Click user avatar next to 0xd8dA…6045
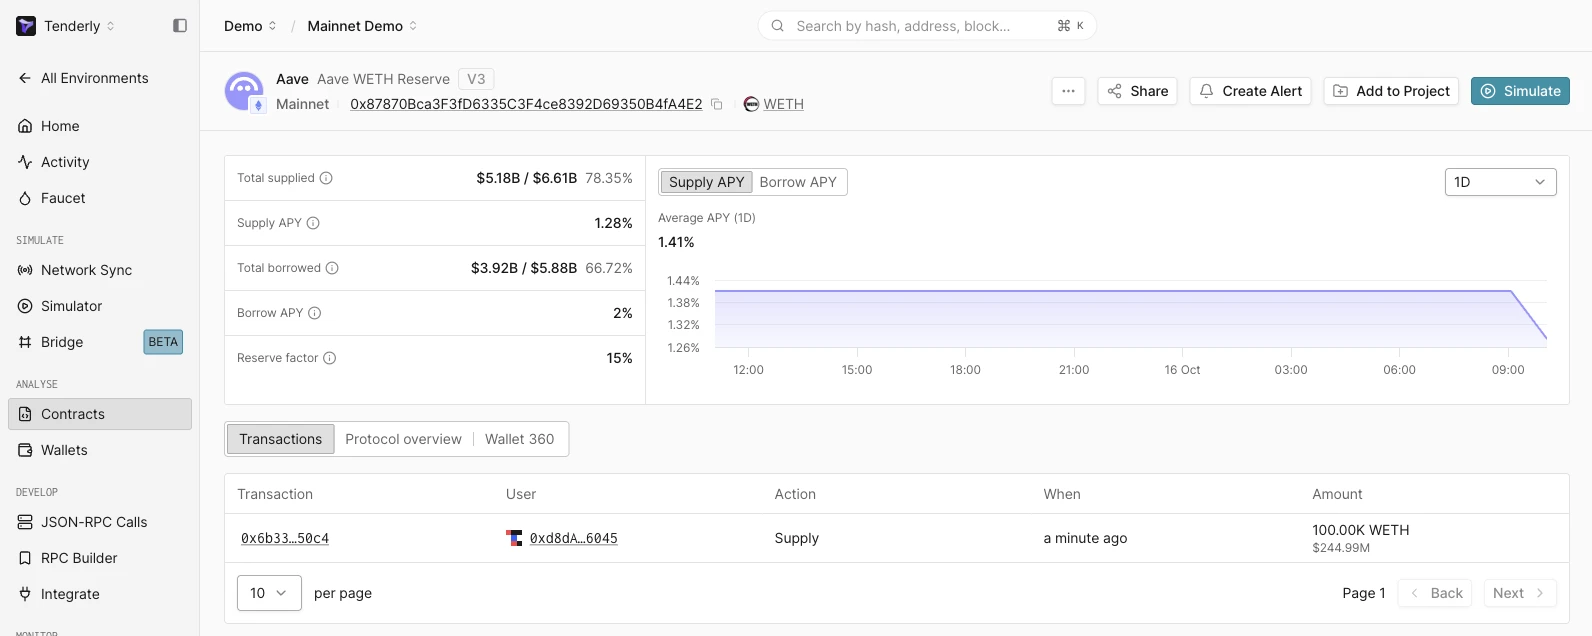 (514, 538)
